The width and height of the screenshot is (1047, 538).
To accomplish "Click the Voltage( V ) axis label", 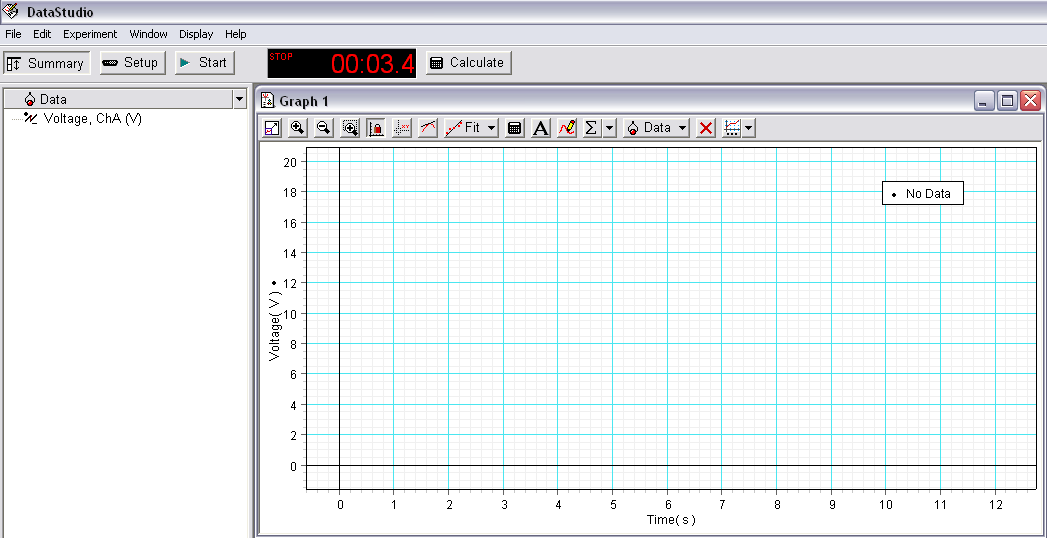I will (274, 328).
